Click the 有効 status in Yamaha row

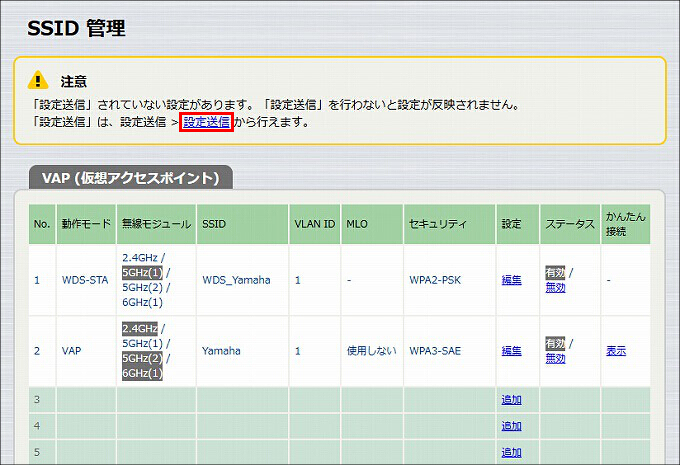pos(555,343)
